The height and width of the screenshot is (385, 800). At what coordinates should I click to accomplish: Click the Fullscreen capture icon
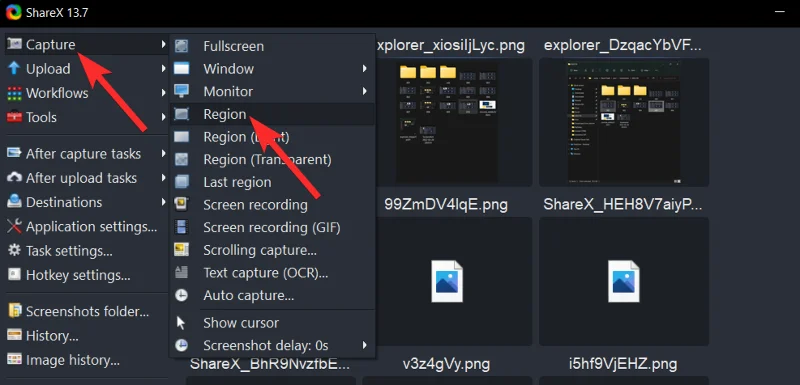coord(181,46)
